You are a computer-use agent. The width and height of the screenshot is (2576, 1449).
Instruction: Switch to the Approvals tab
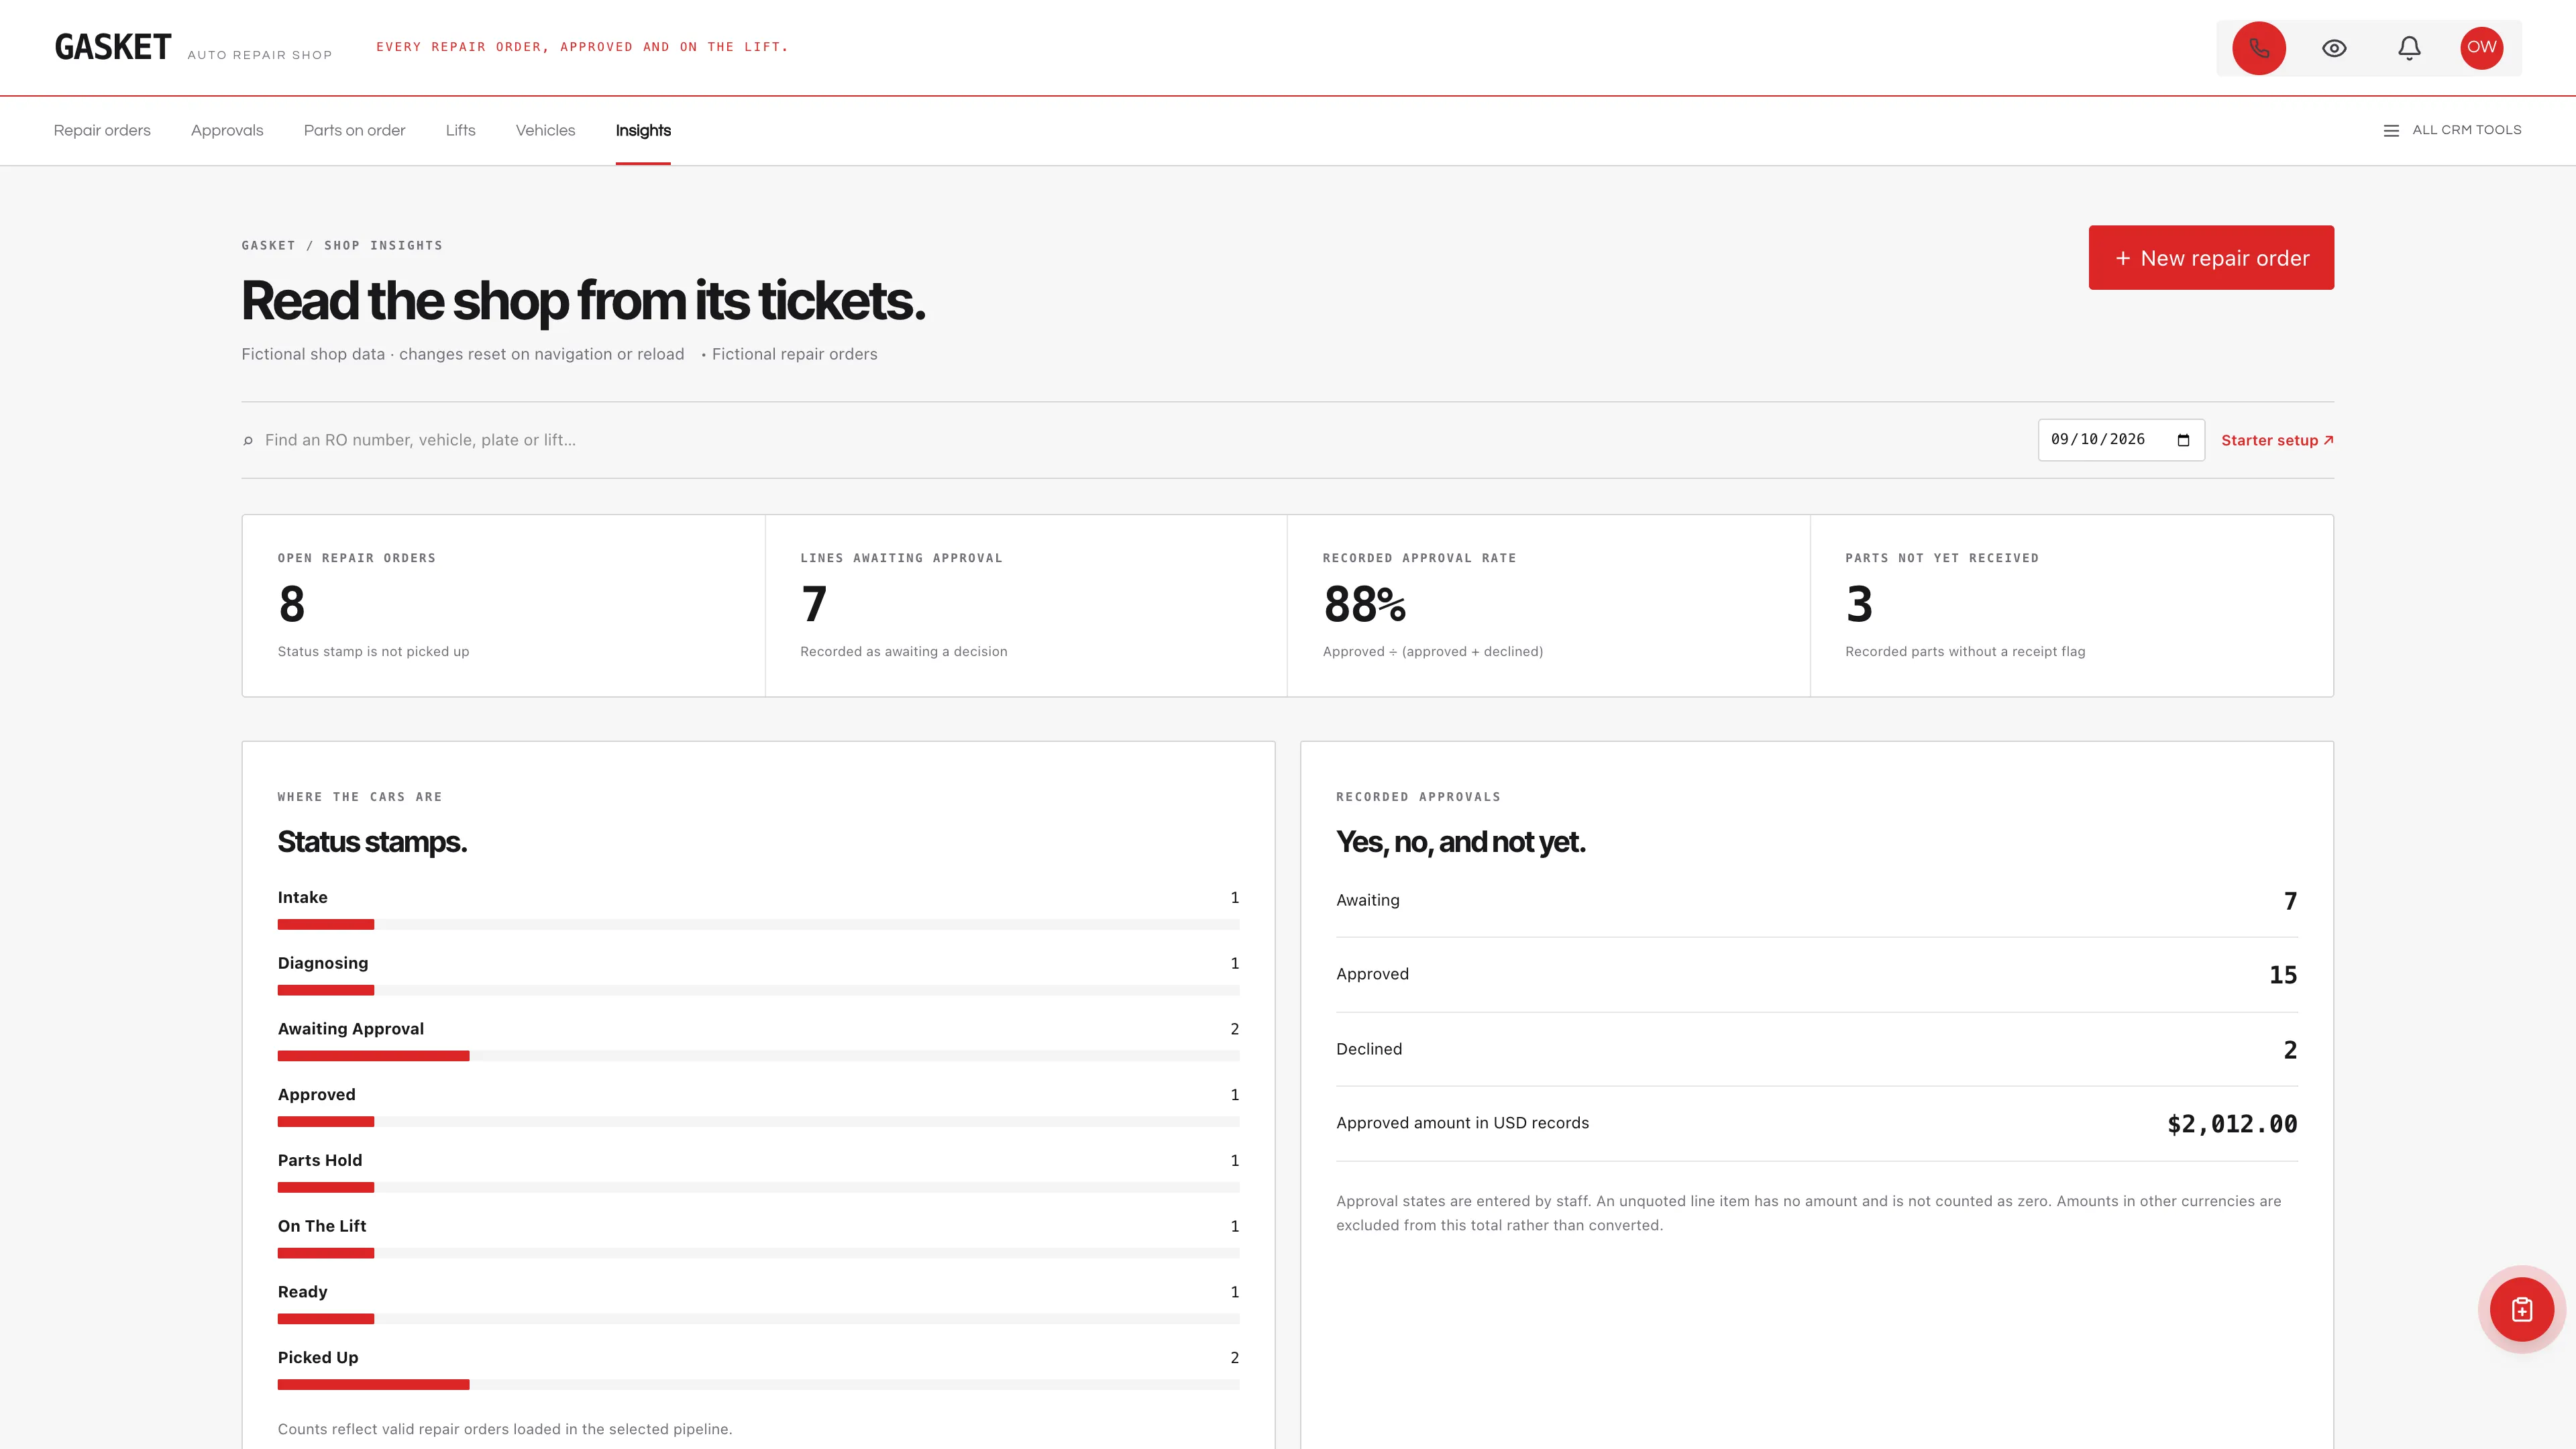227,130
